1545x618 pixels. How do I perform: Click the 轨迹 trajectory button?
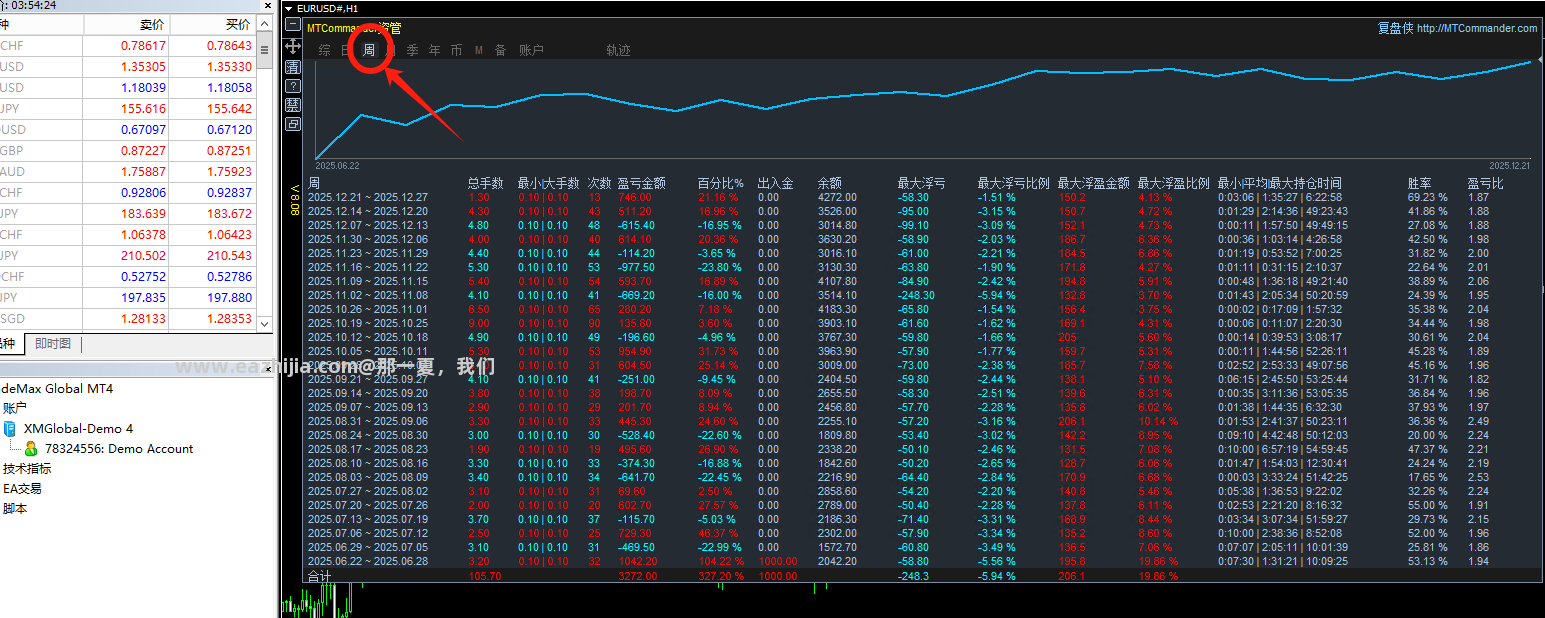coord(618,50)
